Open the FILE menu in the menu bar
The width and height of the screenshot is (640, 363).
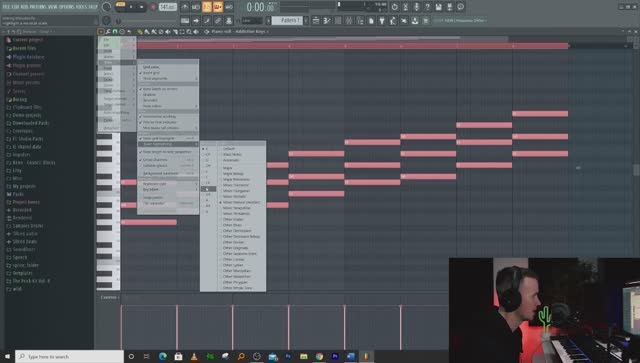(7, 7)
